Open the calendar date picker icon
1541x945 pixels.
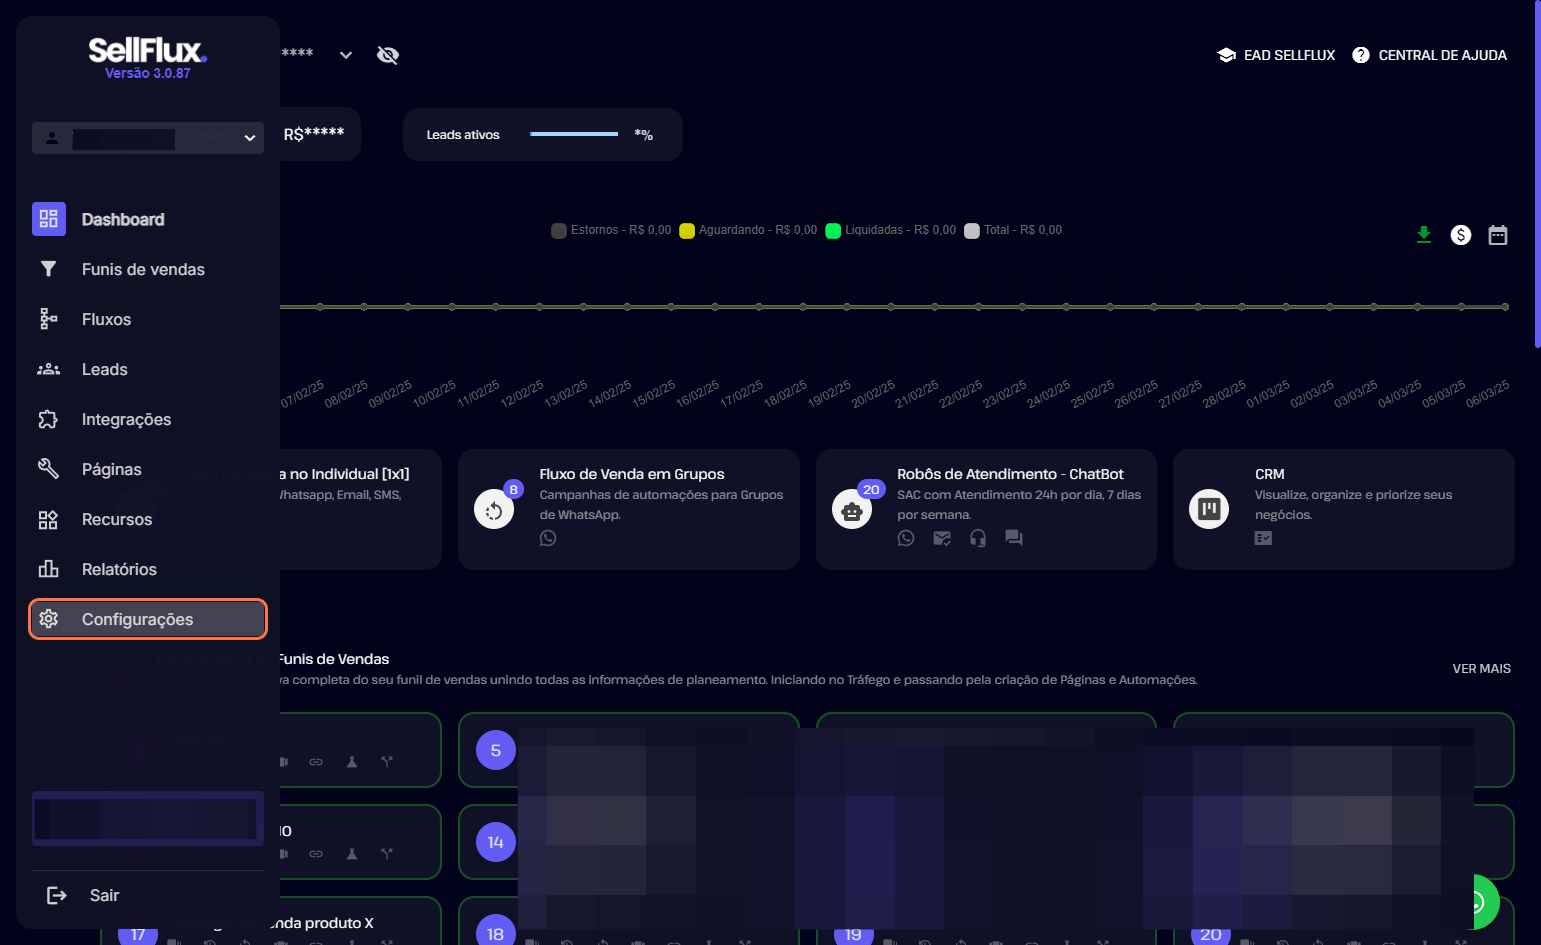click(x=1497, y=235)
